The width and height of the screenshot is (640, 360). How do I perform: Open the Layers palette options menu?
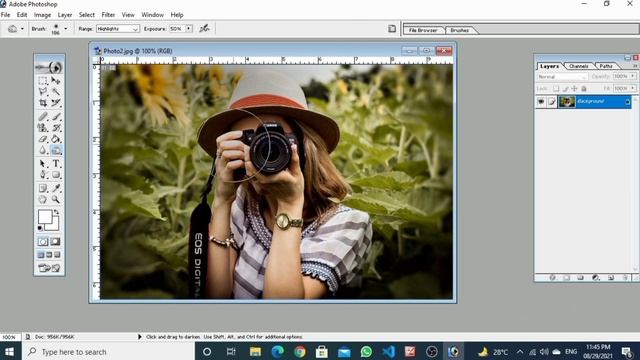pyautogui.click(x=635, y=66)
